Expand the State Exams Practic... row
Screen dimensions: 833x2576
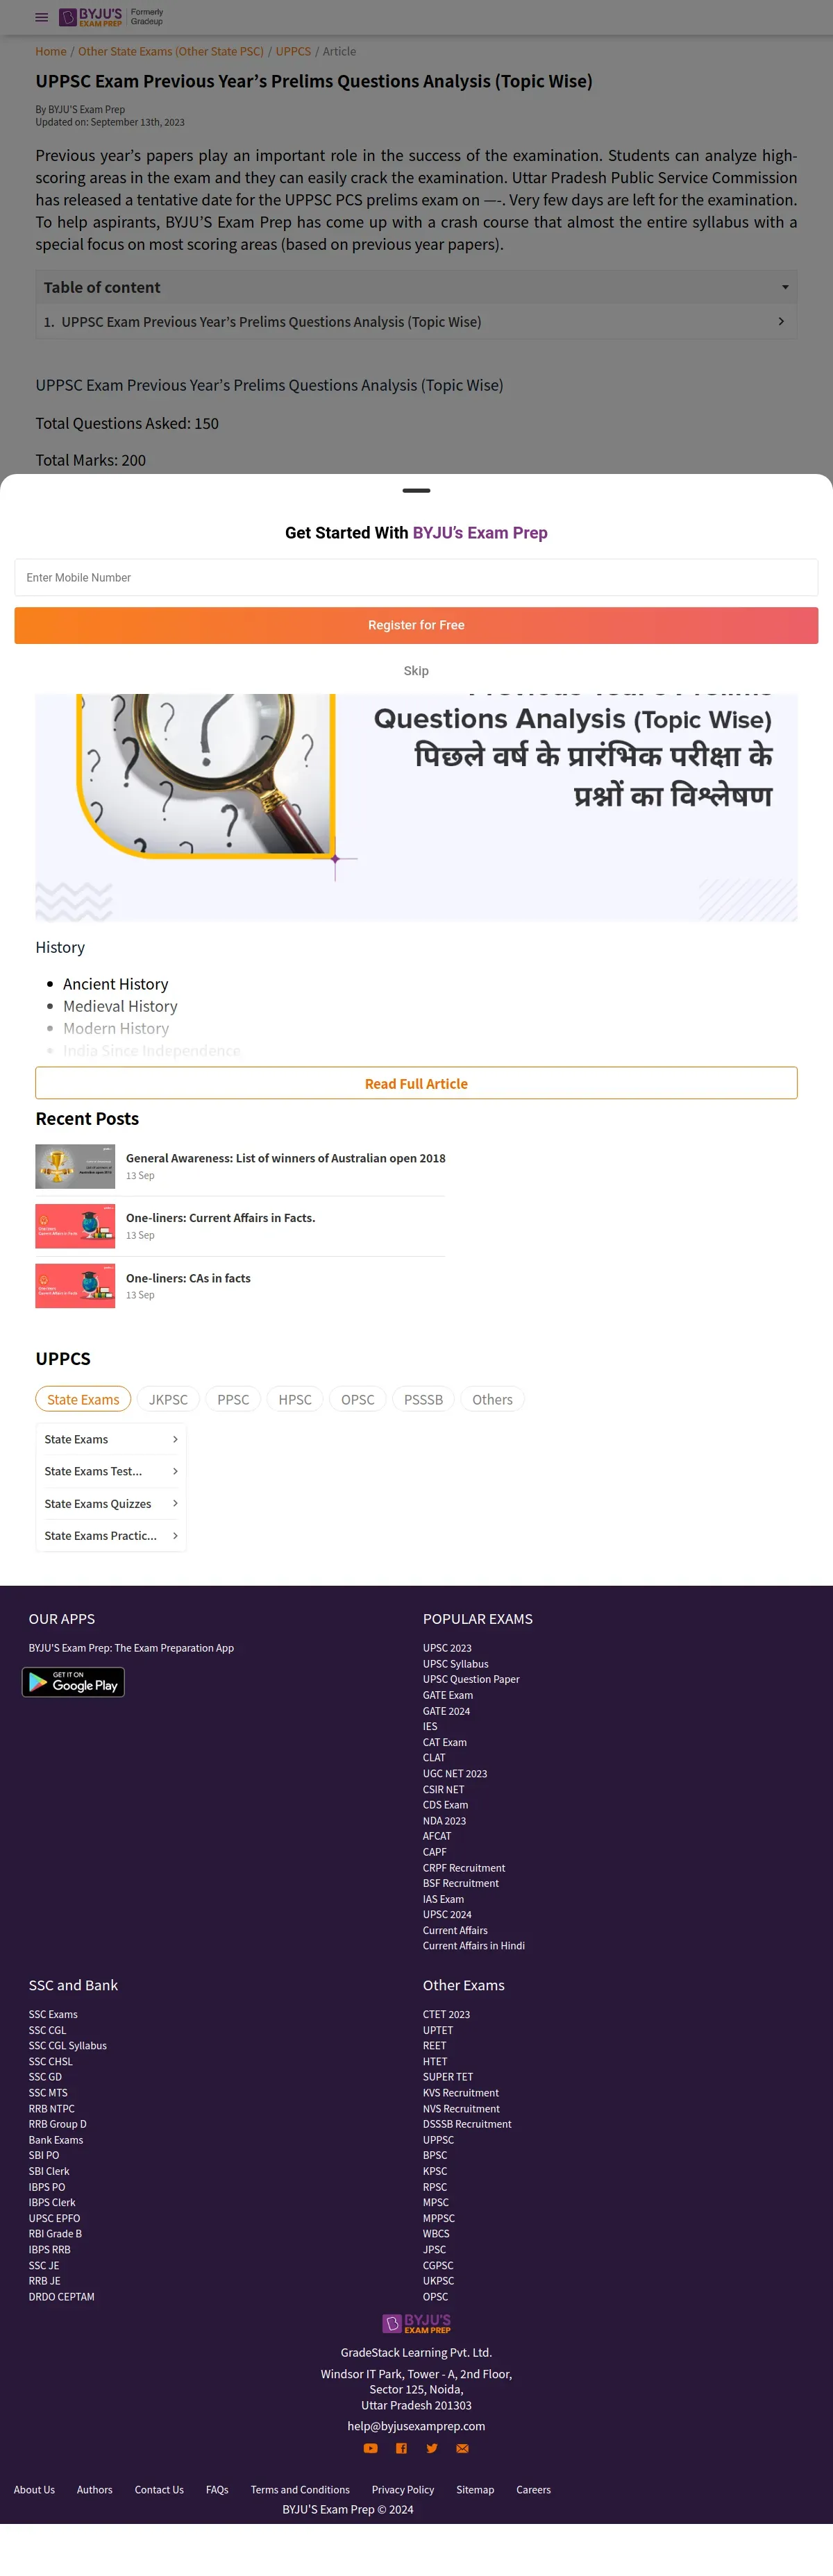click(x=111, y=1535)
